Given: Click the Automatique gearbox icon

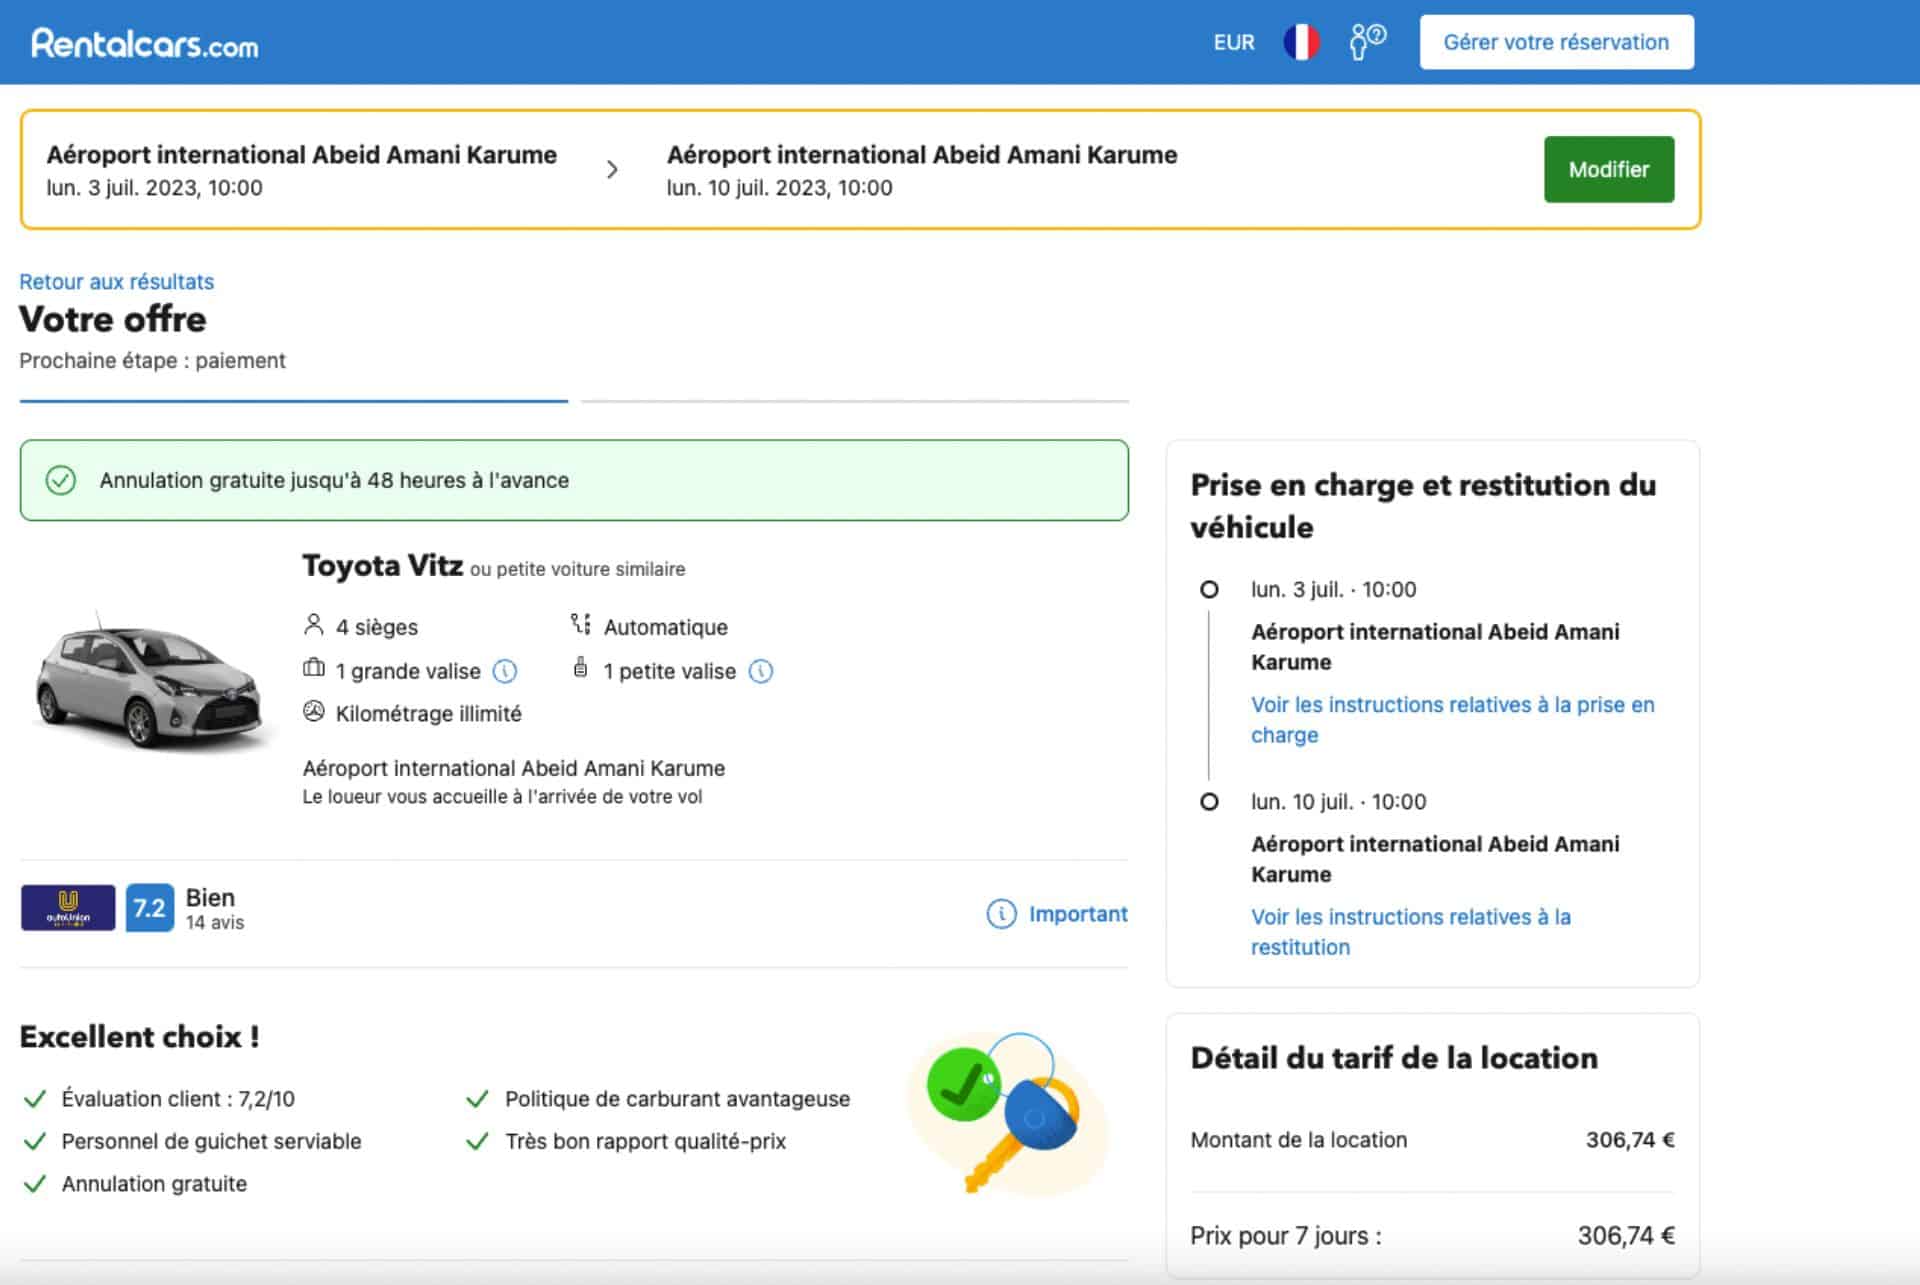Looking at the screenshot, I should 580,624.
